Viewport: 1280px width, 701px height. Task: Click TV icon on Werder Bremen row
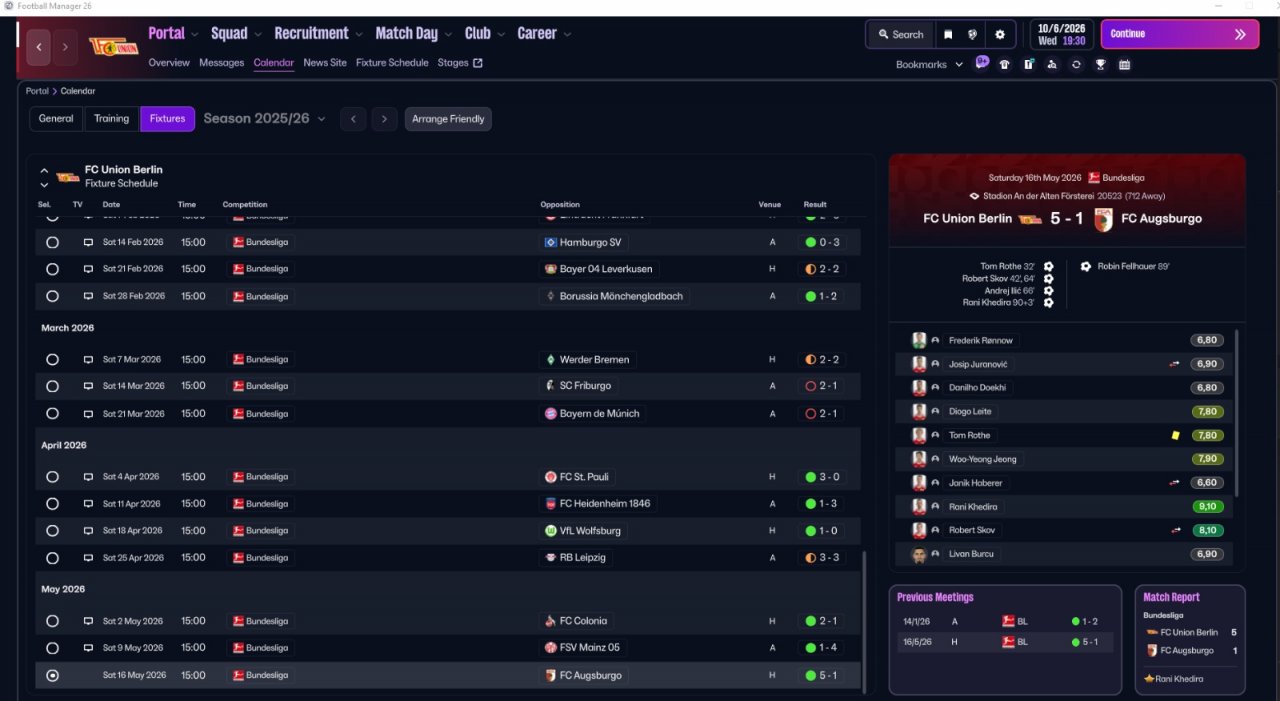[x=88, y=359]
